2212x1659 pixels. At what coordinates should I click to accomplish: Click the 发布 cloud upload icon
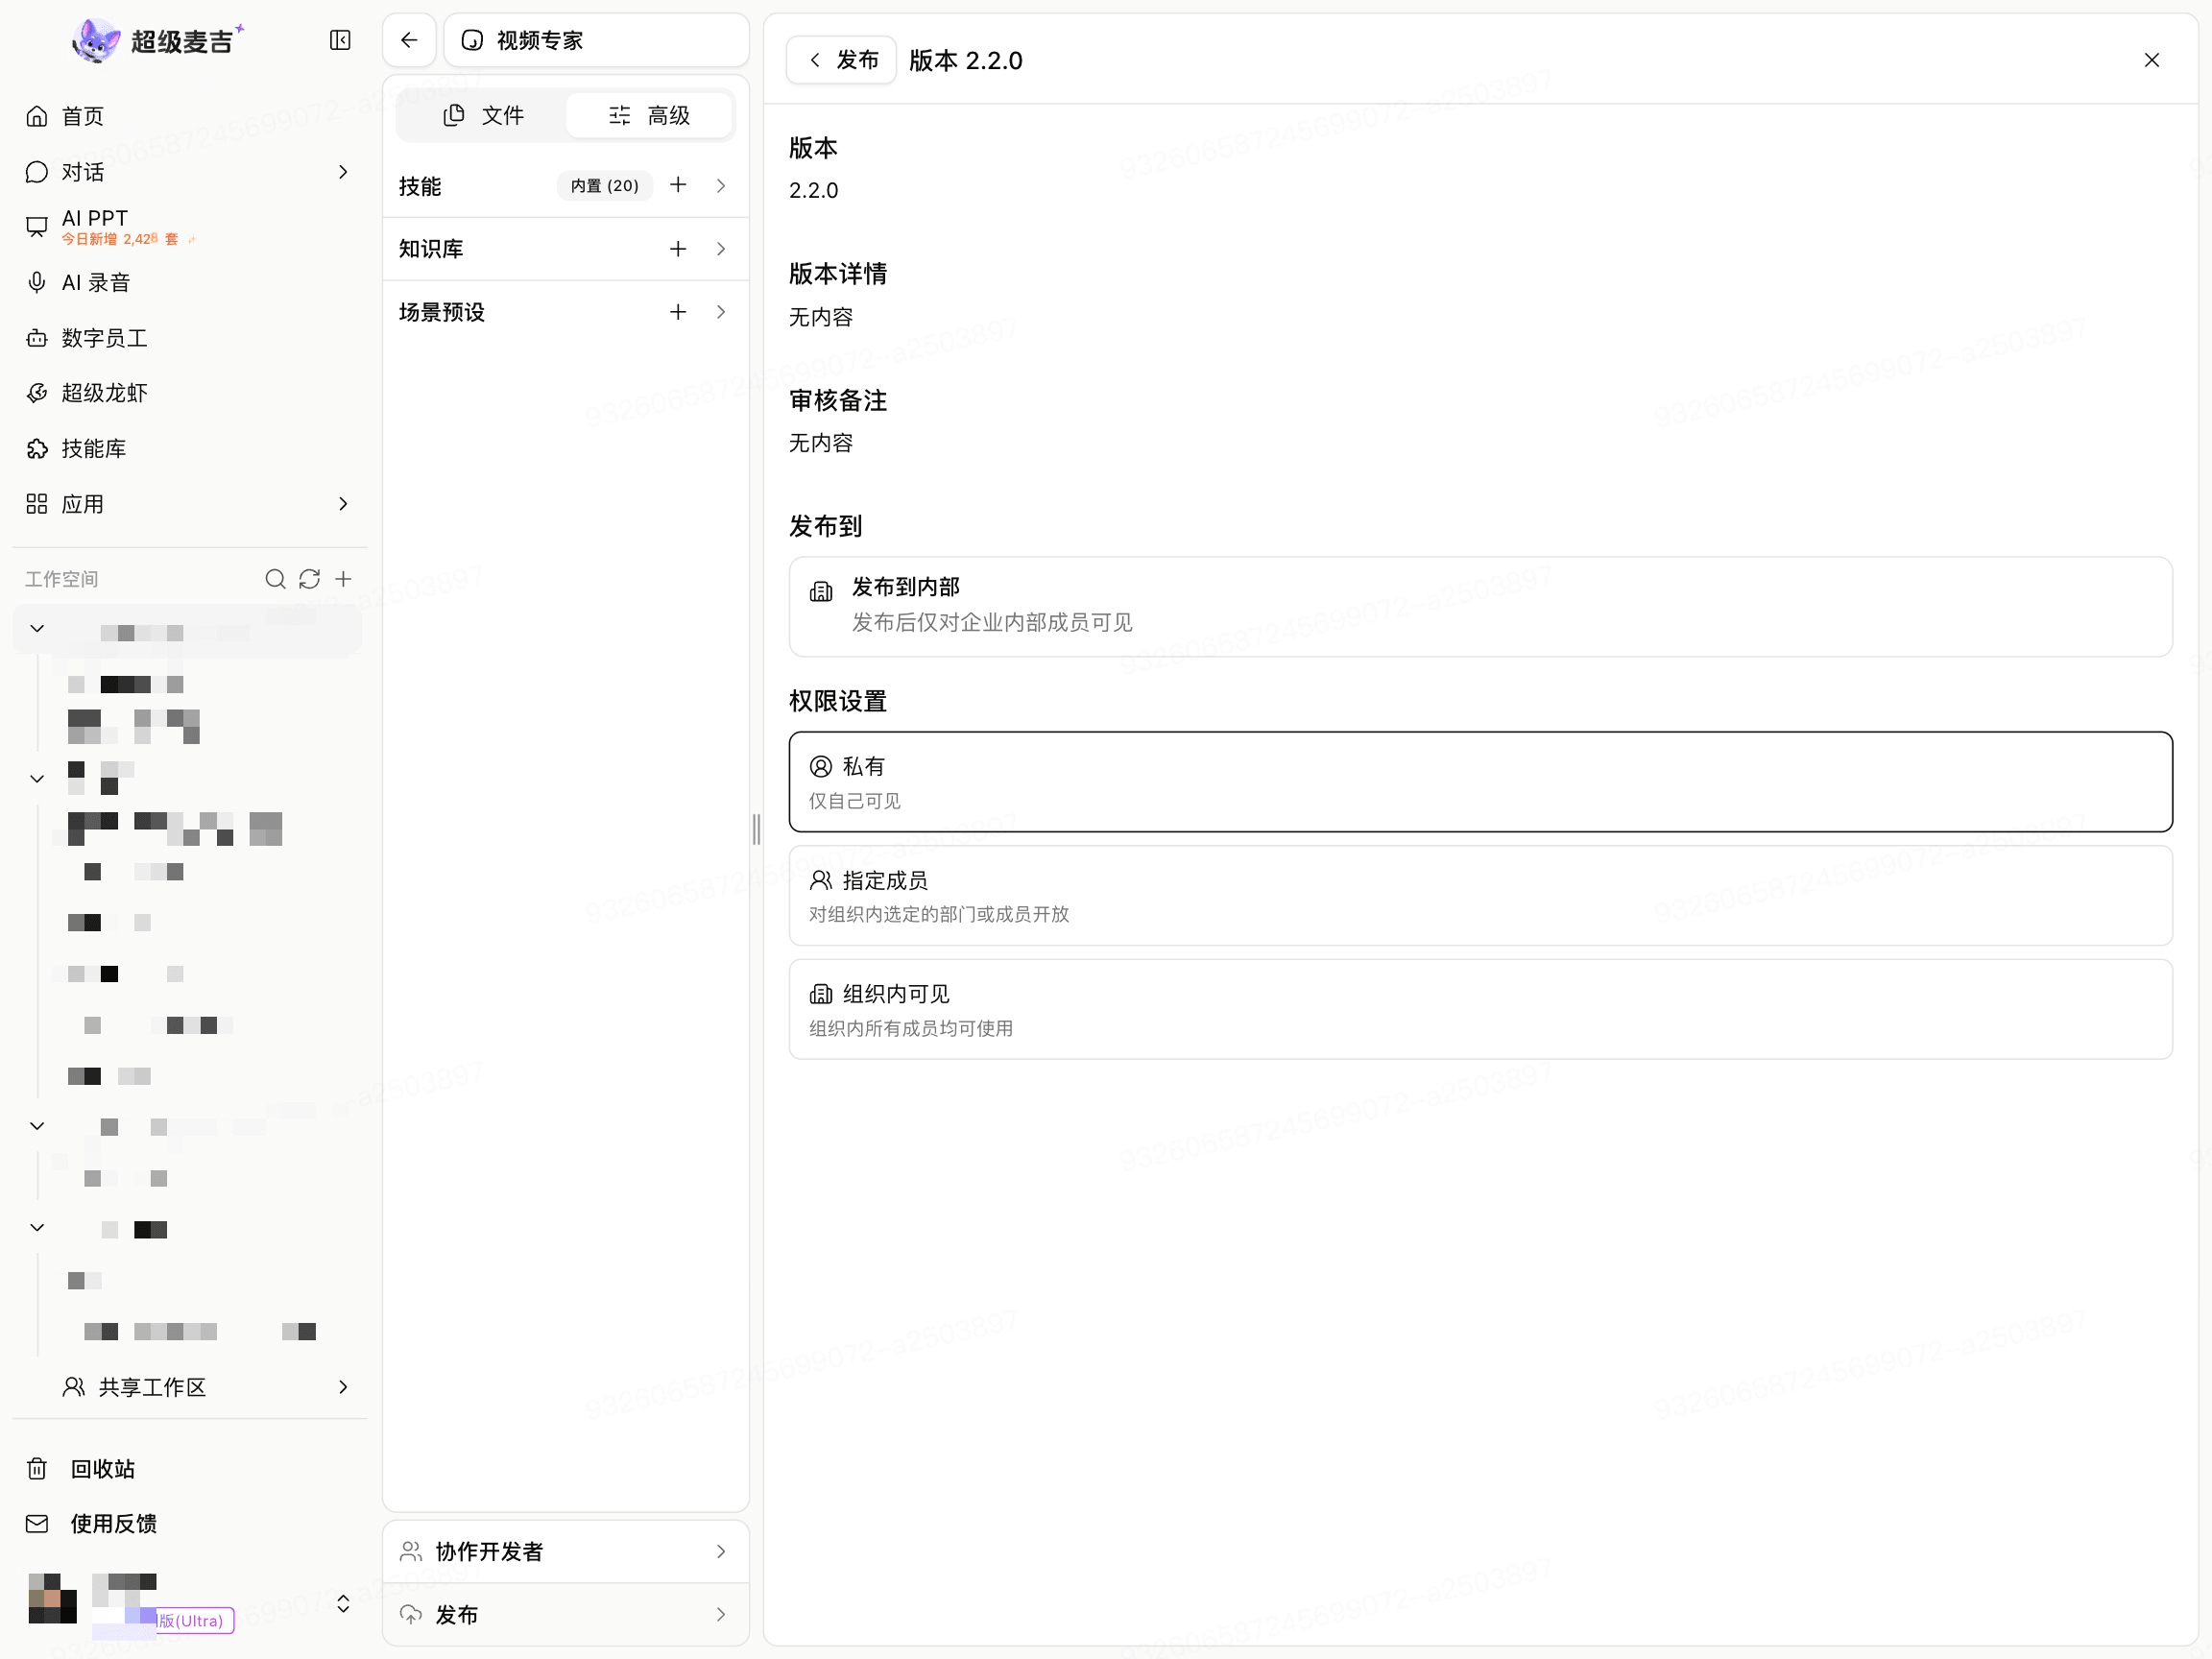(x=411, y=1615)
